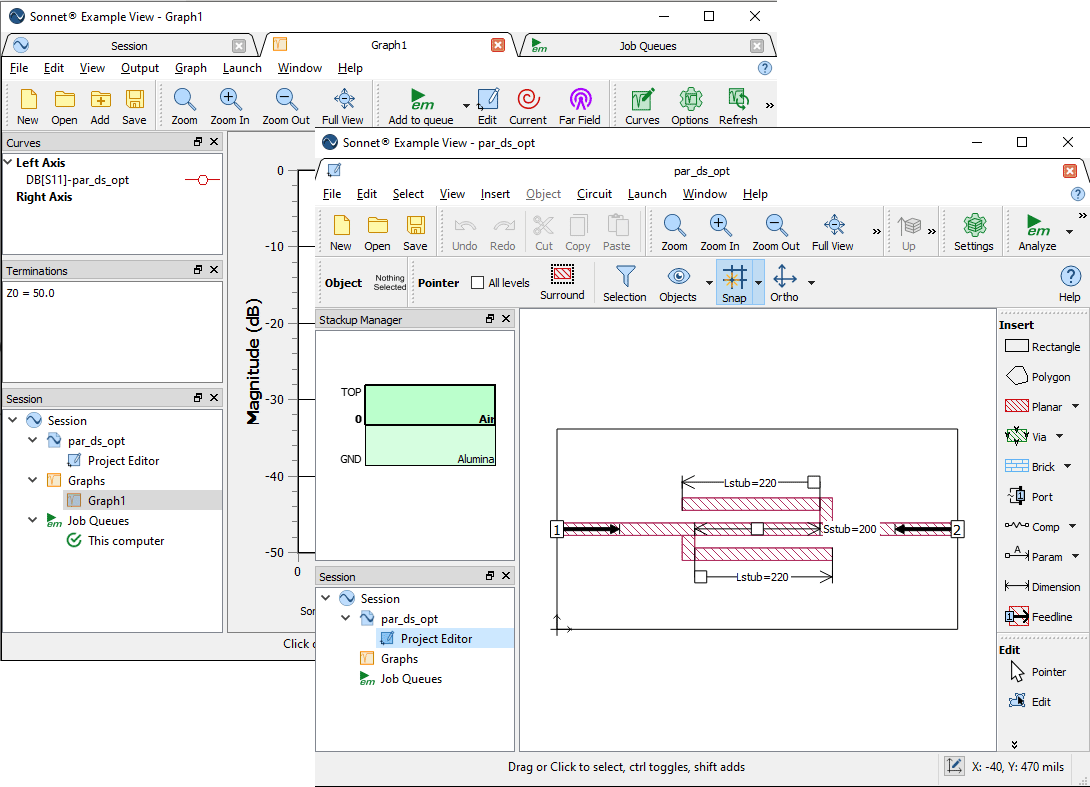This screenshot has width=1090, height=787.
Task: Select the Planar metal insert tool
Action: pos(1034,407)
